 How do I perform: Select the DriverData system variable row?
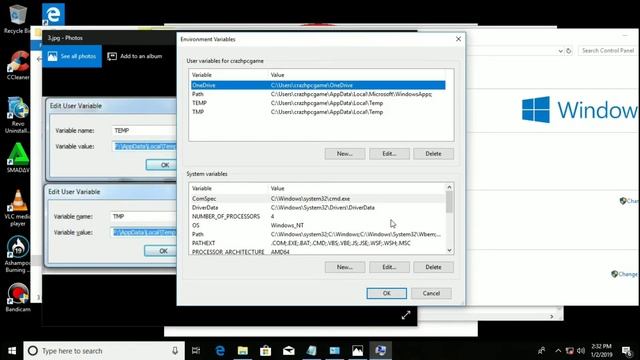coord(318,207)
